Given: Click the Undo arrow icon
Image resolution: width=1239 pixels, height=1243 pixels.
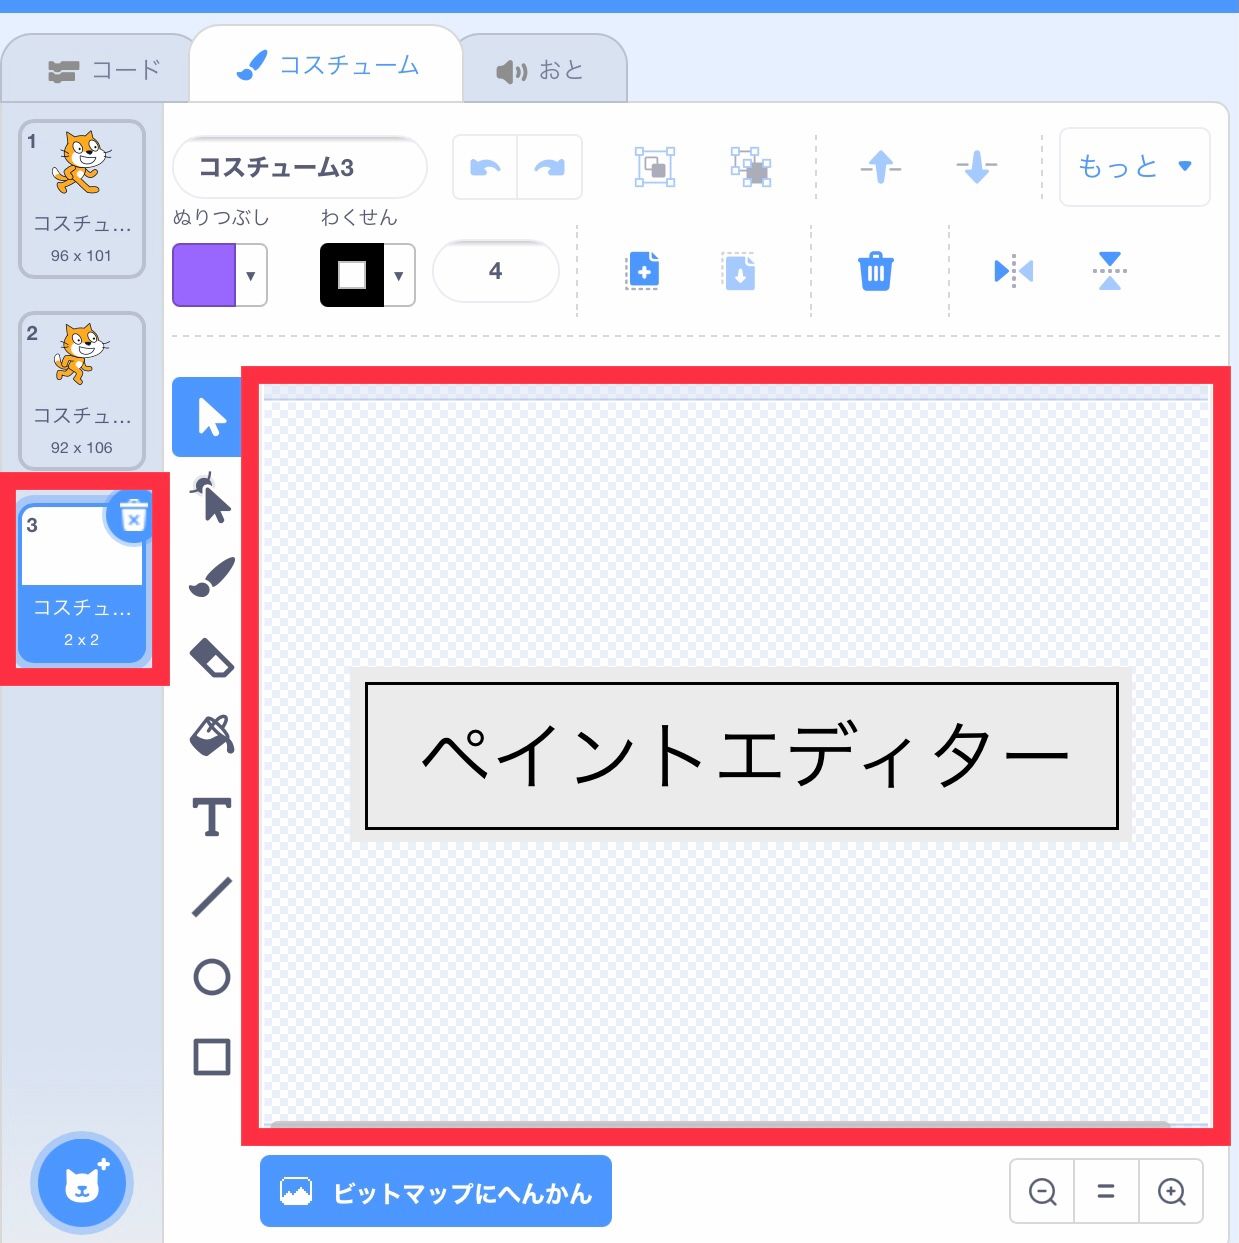Looking at the screenshot, I should 484,167.
